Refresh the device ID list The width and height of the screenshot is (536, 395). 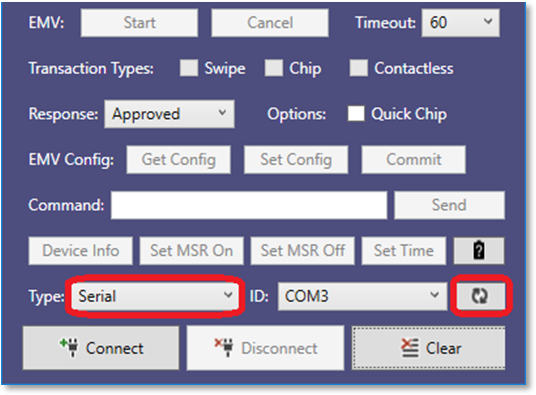(x=480, y=296)
